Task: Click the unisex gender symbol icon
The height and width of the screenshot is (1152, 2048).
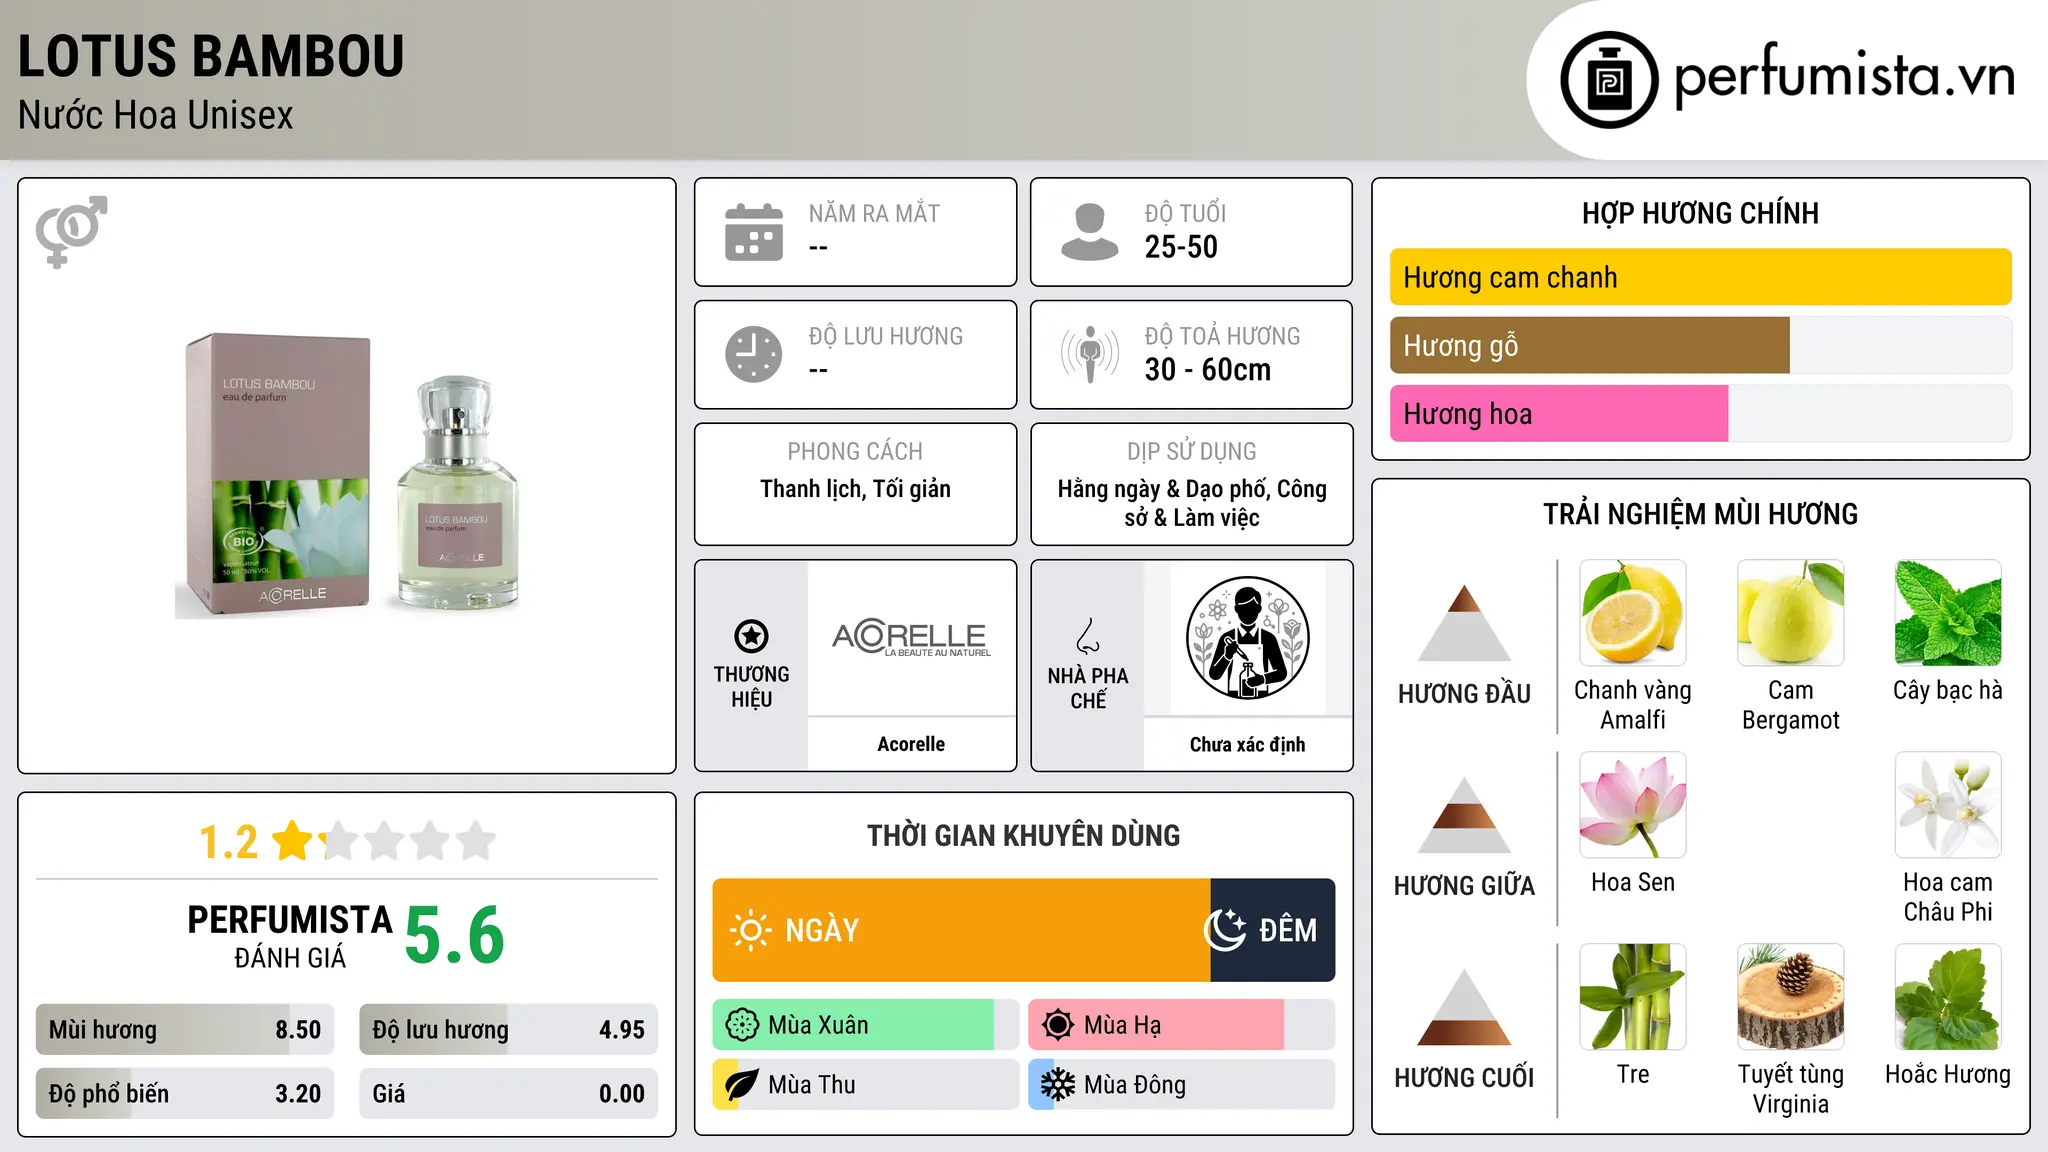Action: pyautogui.click(x=71, y=232)
